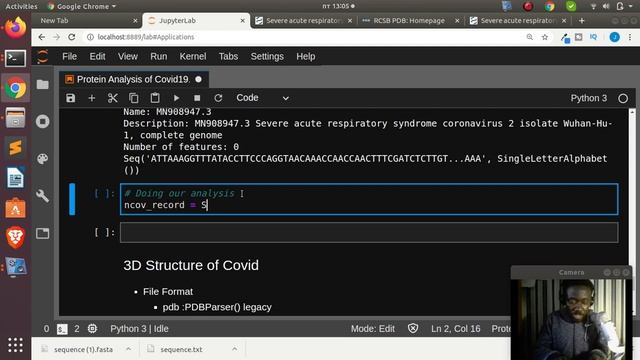Open the Settings menu
This screenshot has width=640, height=360.
[x=267, y=56]
